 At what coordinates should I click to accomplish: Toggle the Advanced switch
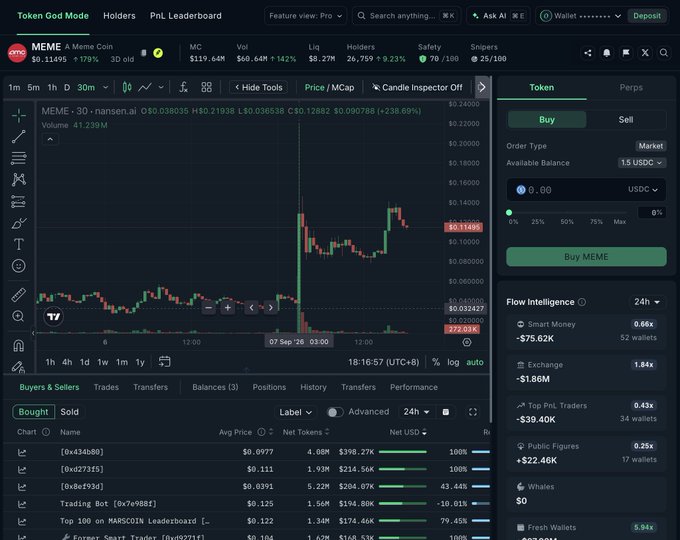coord(334,412)
